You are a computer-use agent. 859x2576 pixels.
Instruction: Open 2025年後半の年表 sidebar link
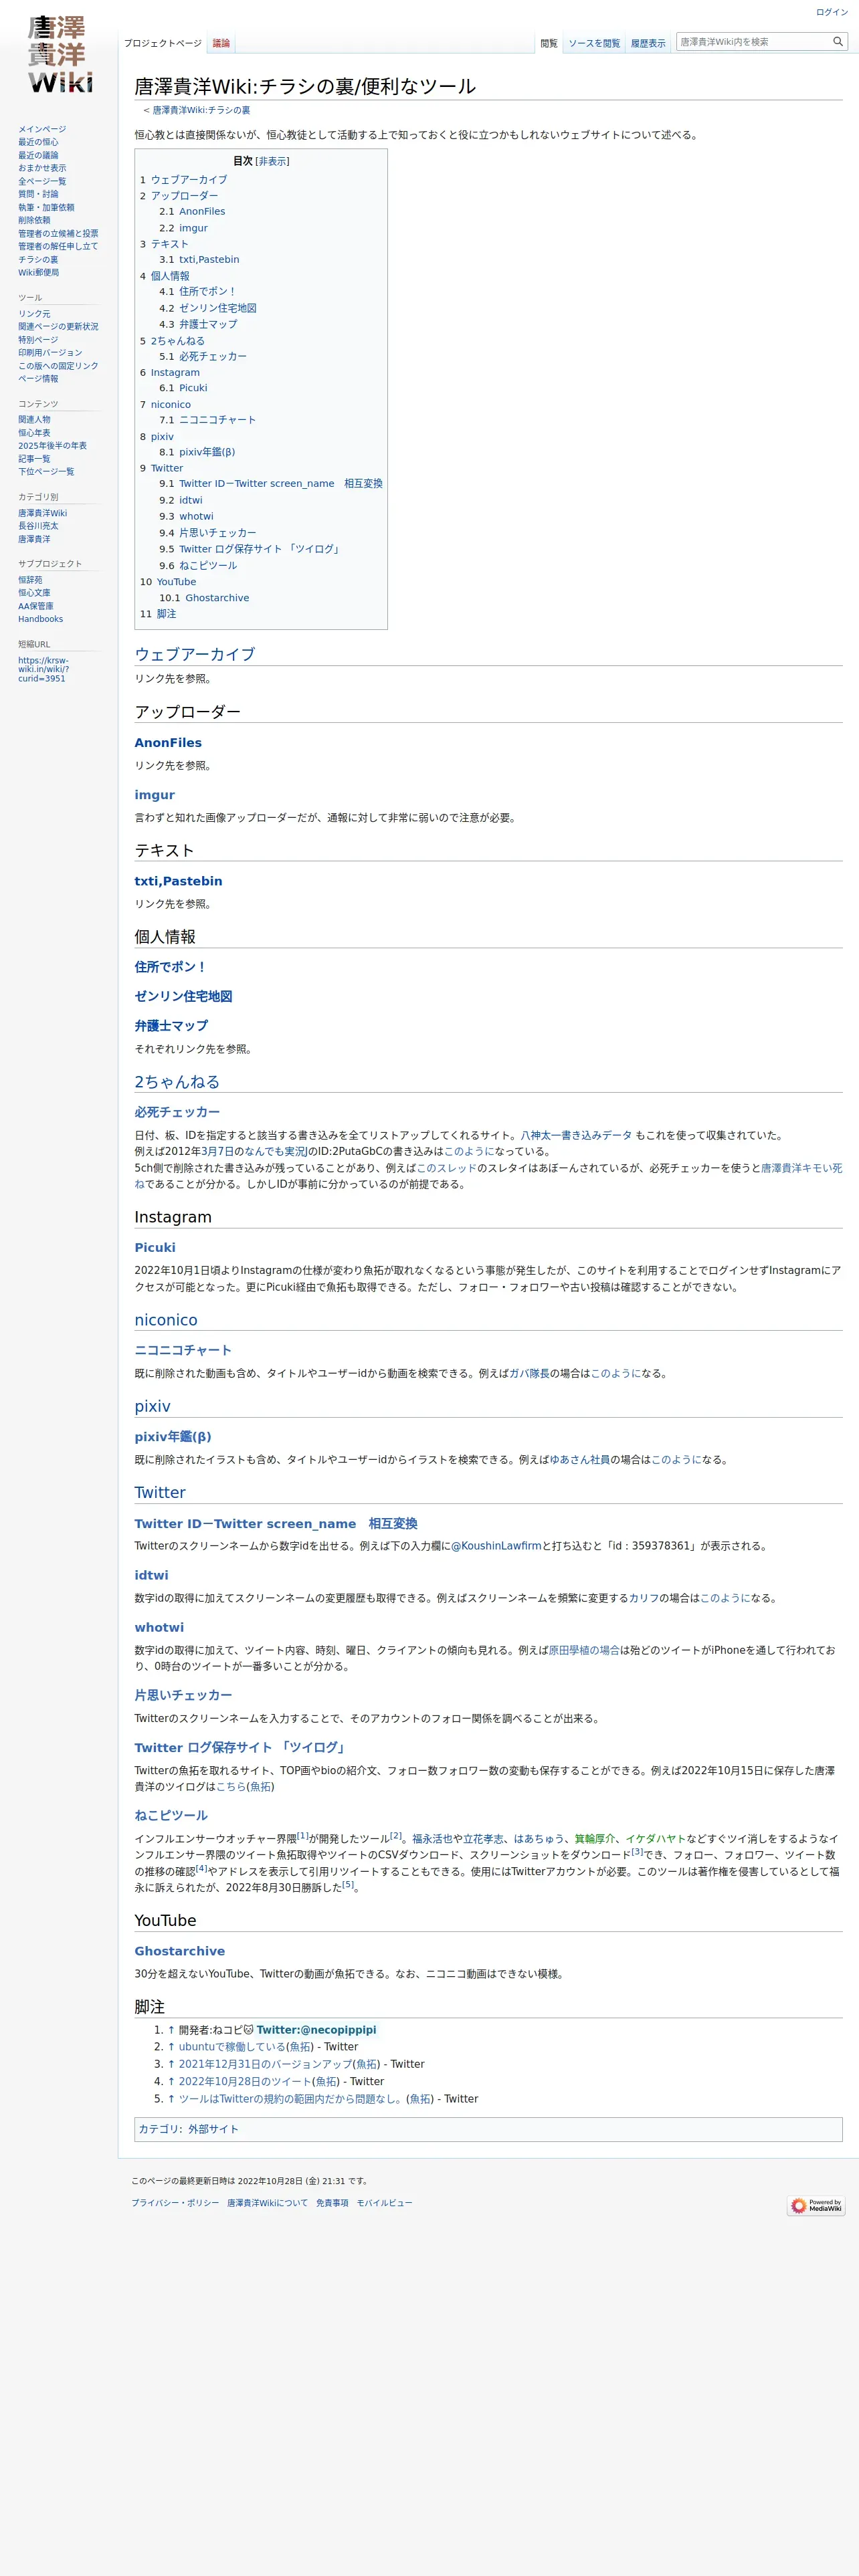52,446
